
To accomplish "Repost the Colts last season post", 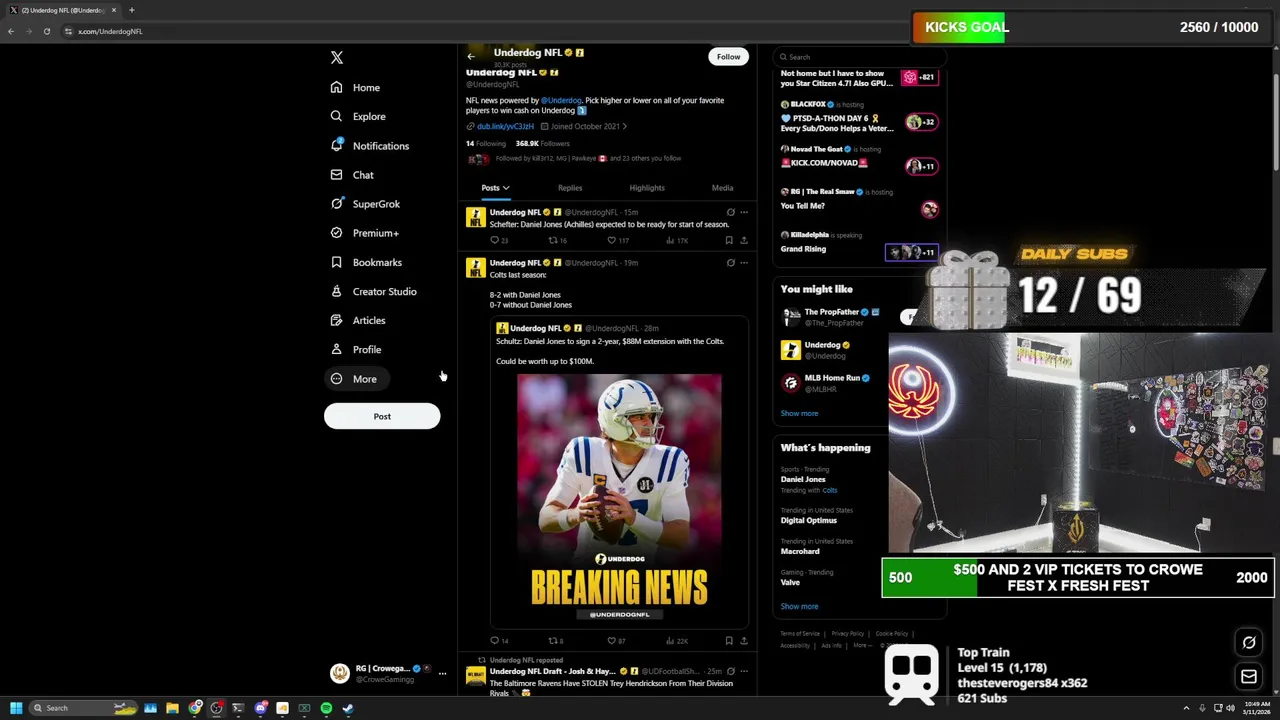I will pos(556,640).
